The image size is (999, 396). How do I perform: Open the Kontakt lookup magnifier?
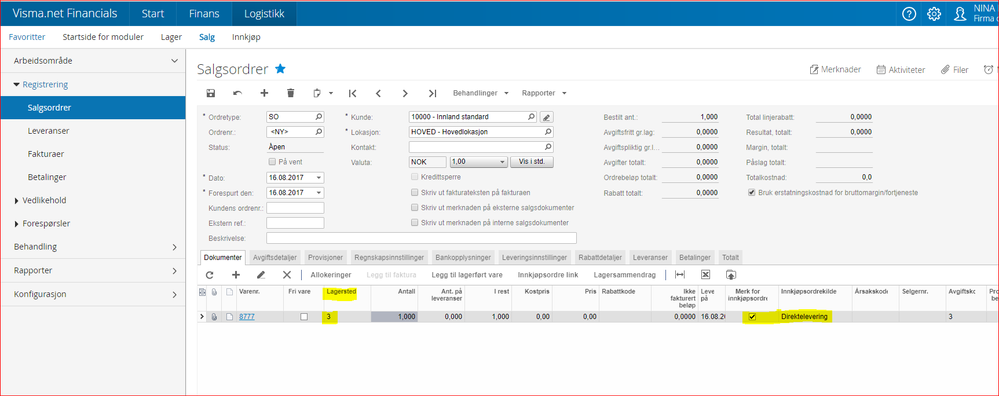pyautogui.click(x=548, y=147)
